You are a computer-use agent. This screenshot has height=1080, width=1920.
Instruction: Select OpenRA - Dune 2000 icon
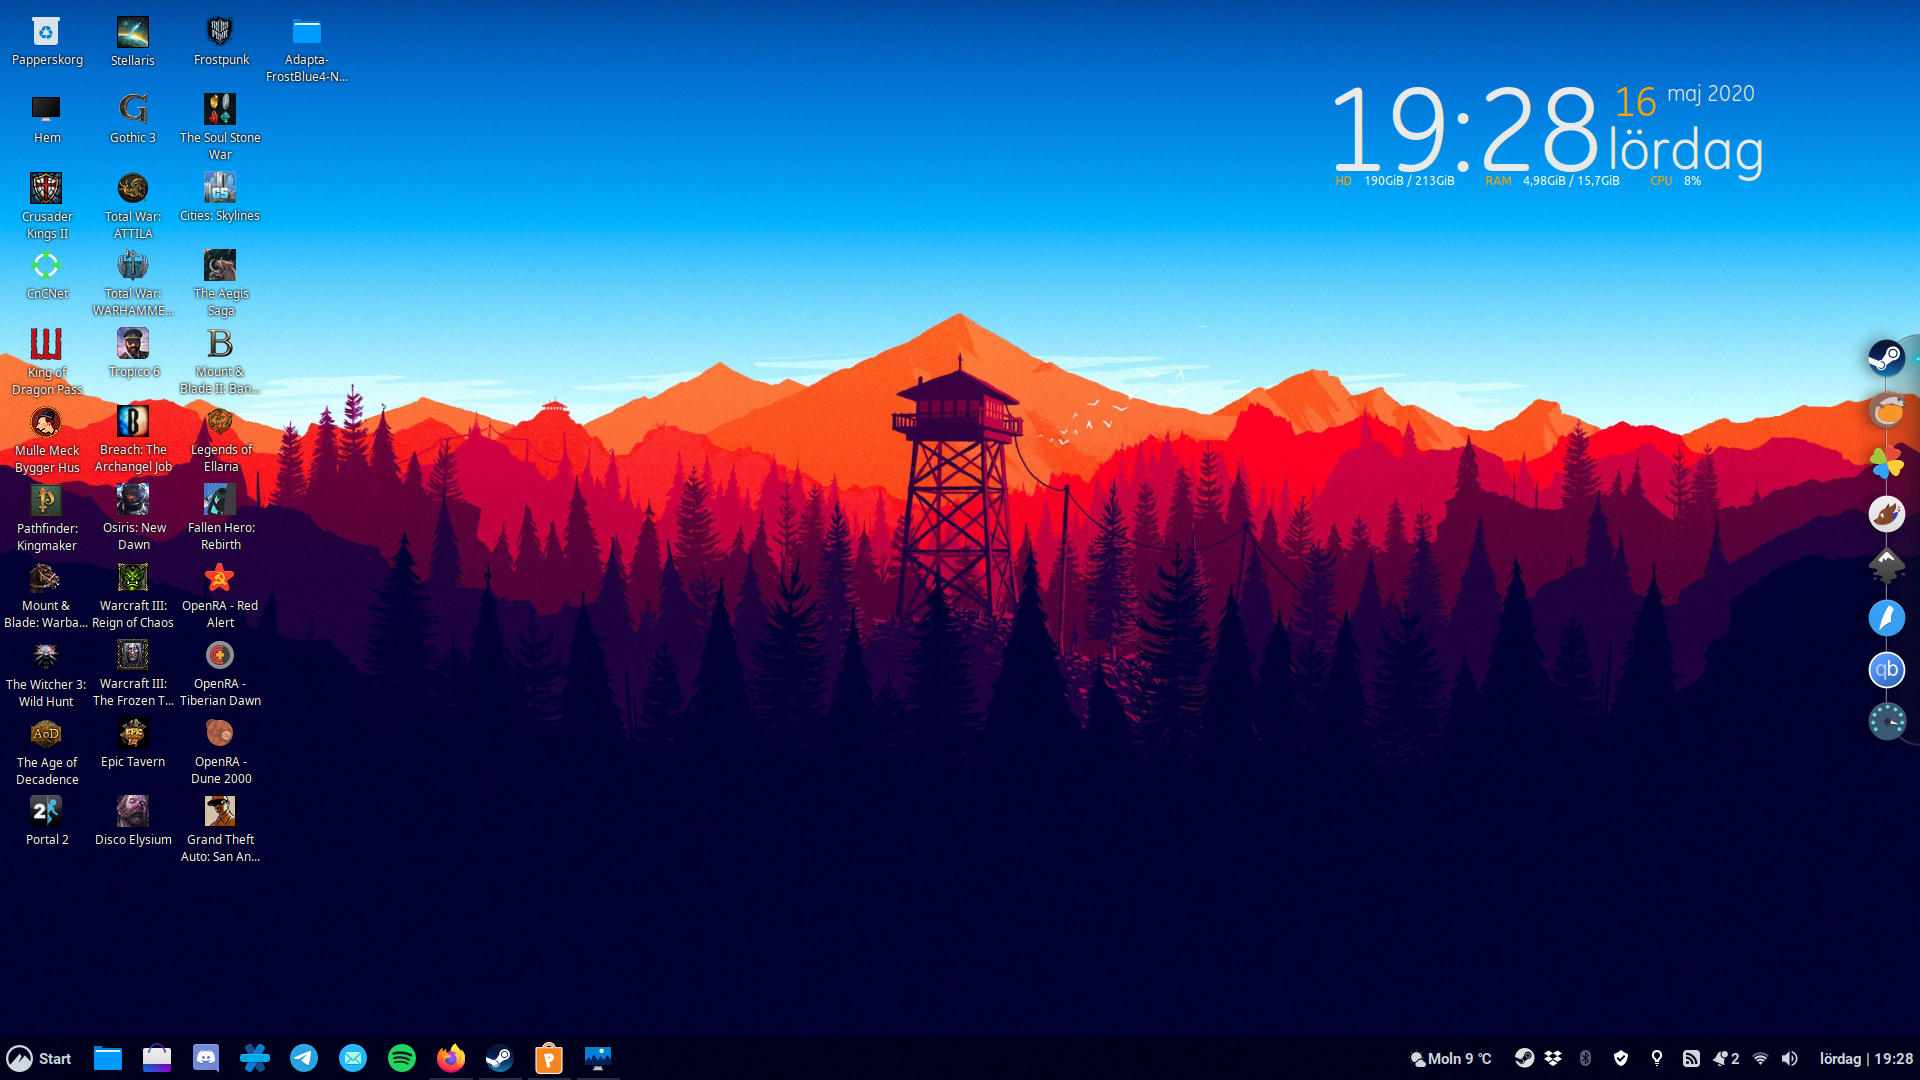point(220,752)
